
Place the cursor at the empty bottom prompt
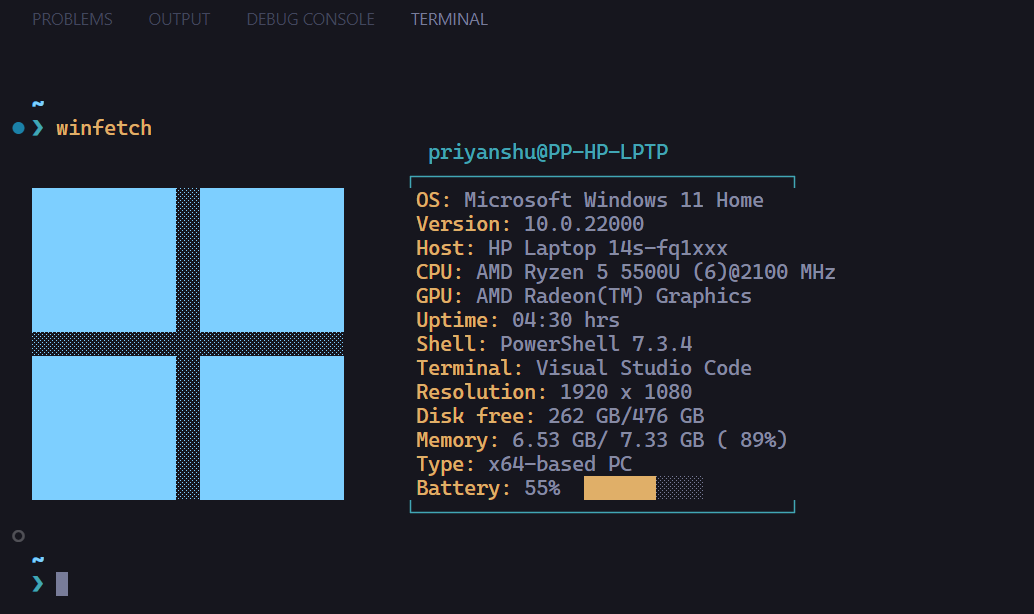coord(60,583)
